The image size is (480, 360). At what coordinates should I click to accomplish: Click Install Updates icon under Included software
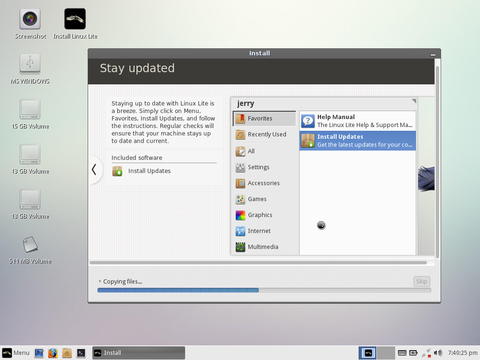(117, 171)
